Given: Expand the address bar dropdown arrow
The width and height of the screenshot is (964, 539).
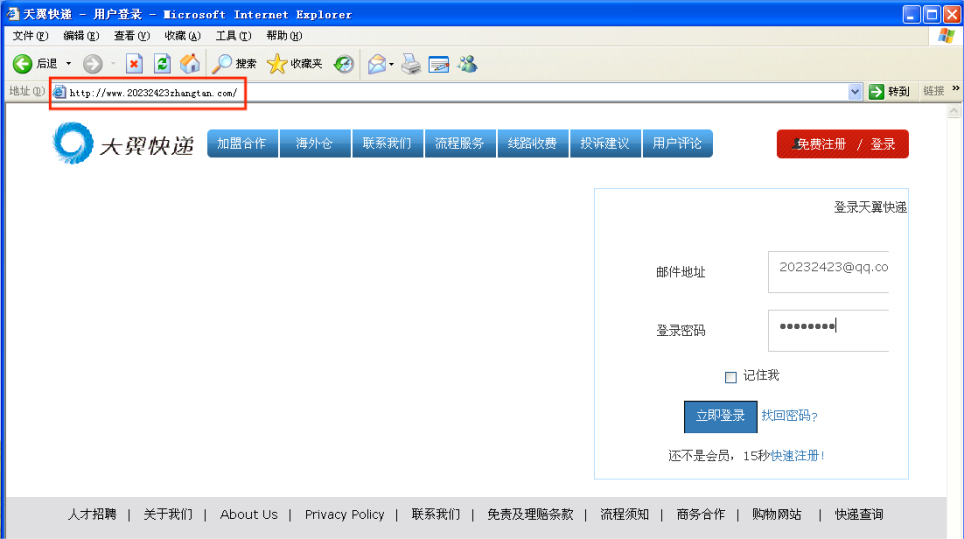Looking at the screenshot, I should 855,92.
